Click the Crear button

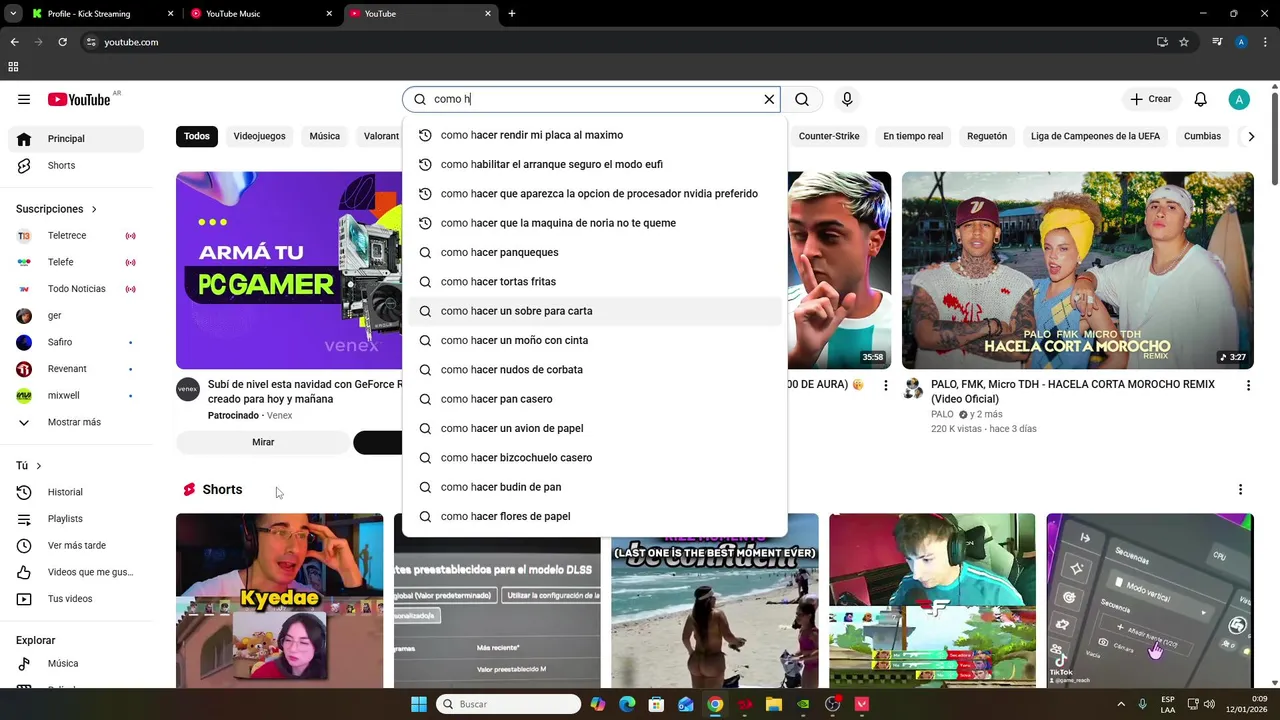(x=1151, y=99)
